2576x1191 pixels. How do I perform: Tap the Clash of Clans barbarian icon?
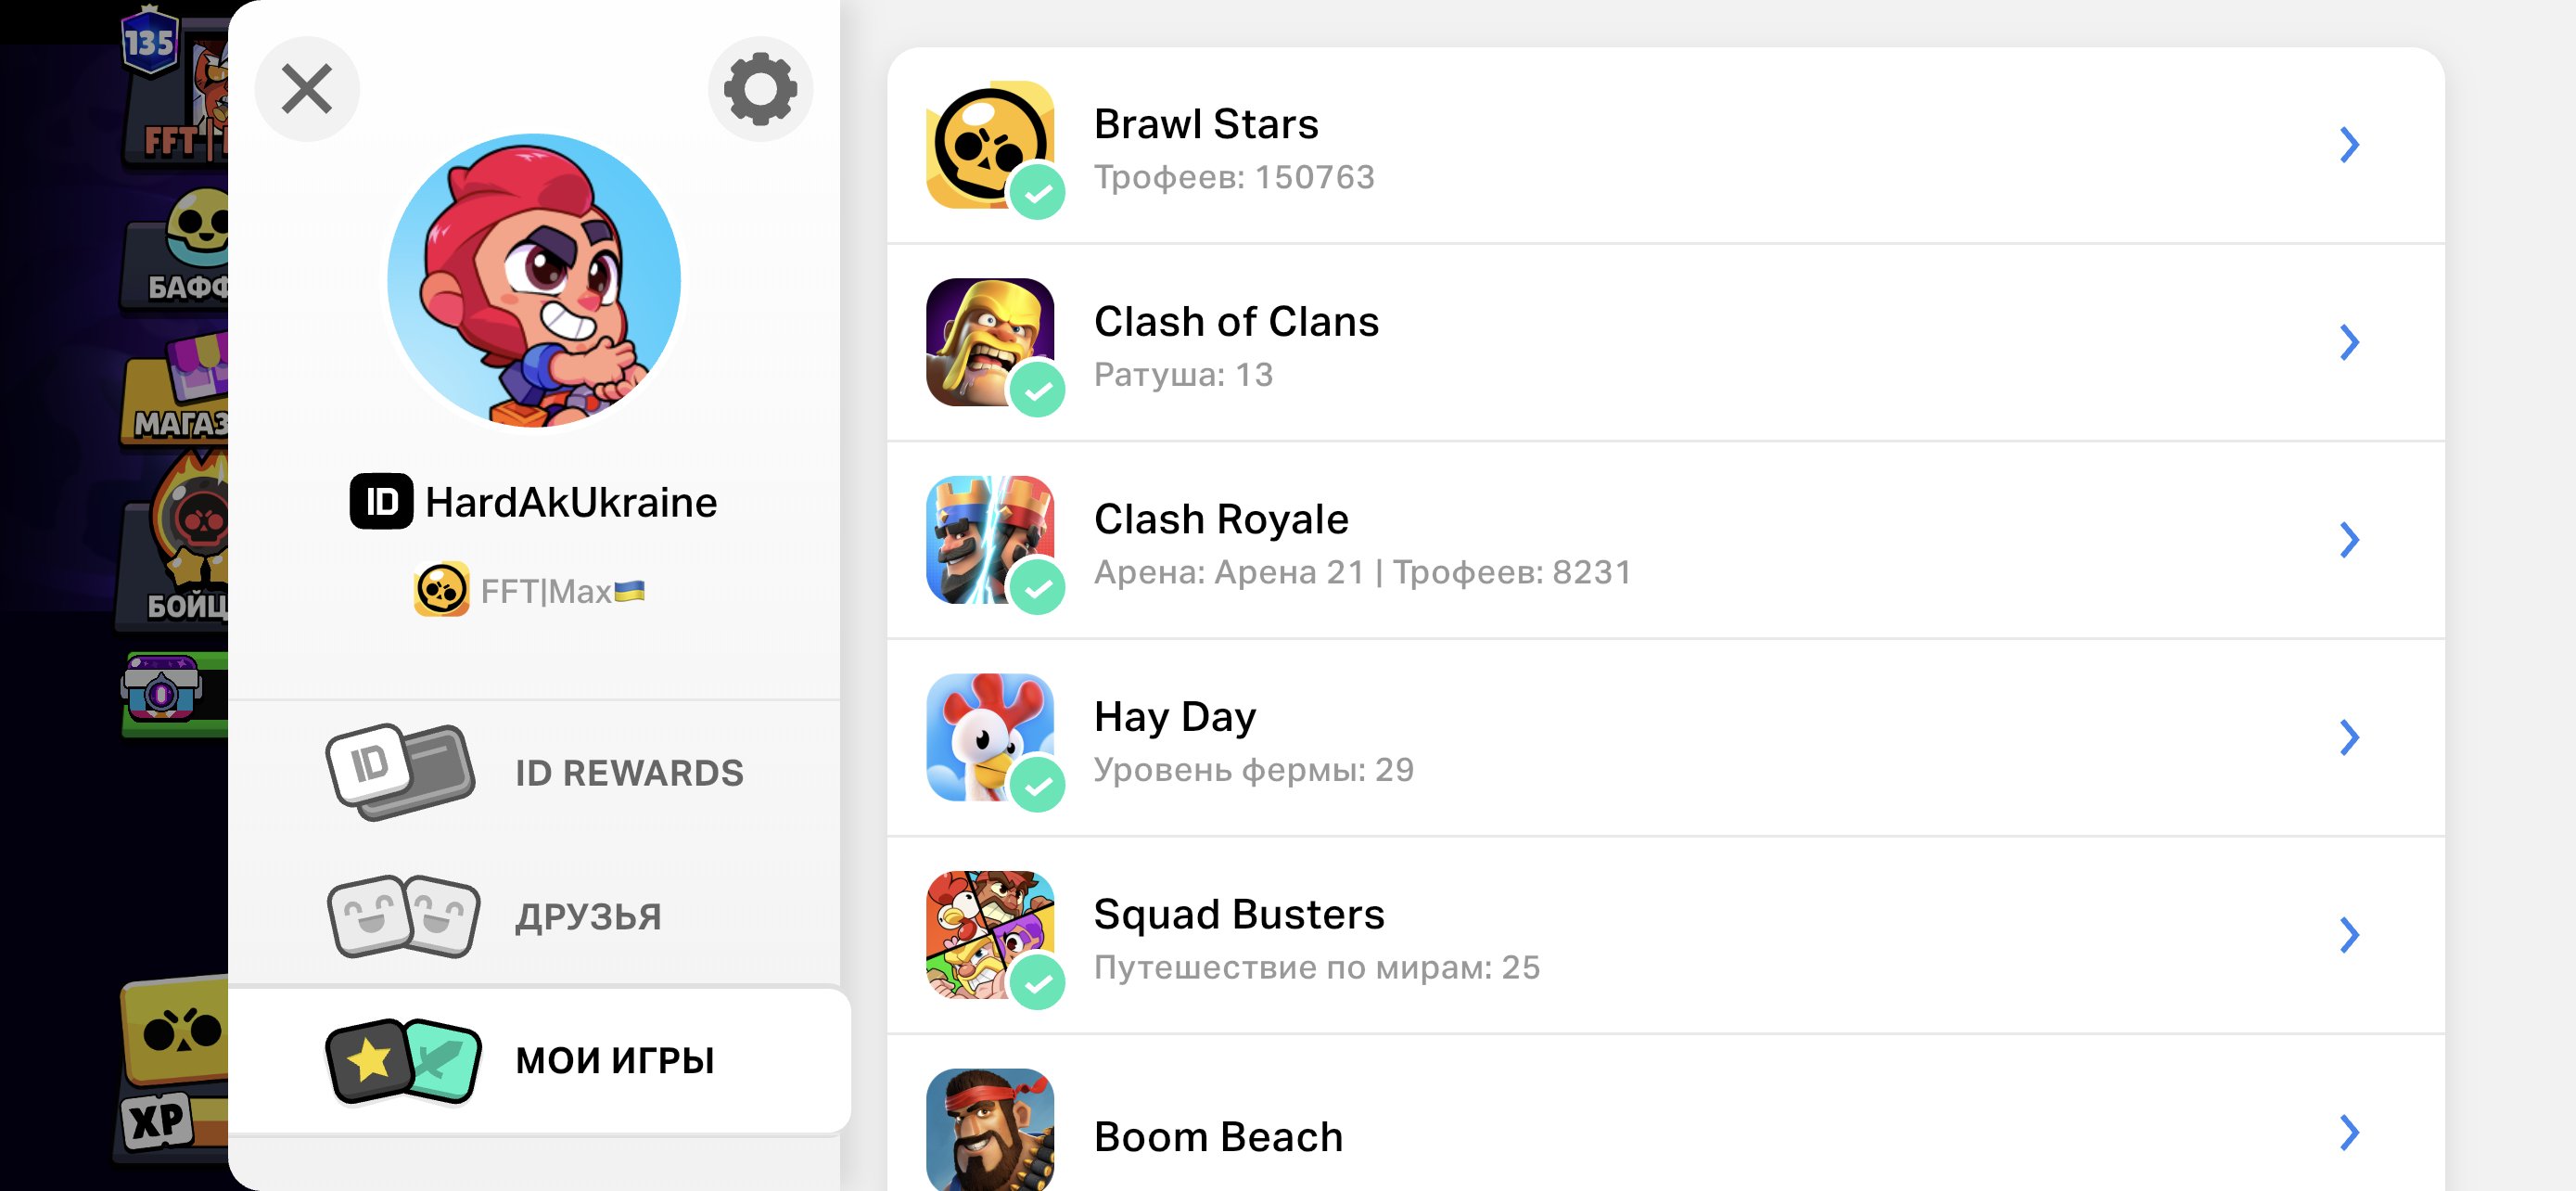coord(989,342)
